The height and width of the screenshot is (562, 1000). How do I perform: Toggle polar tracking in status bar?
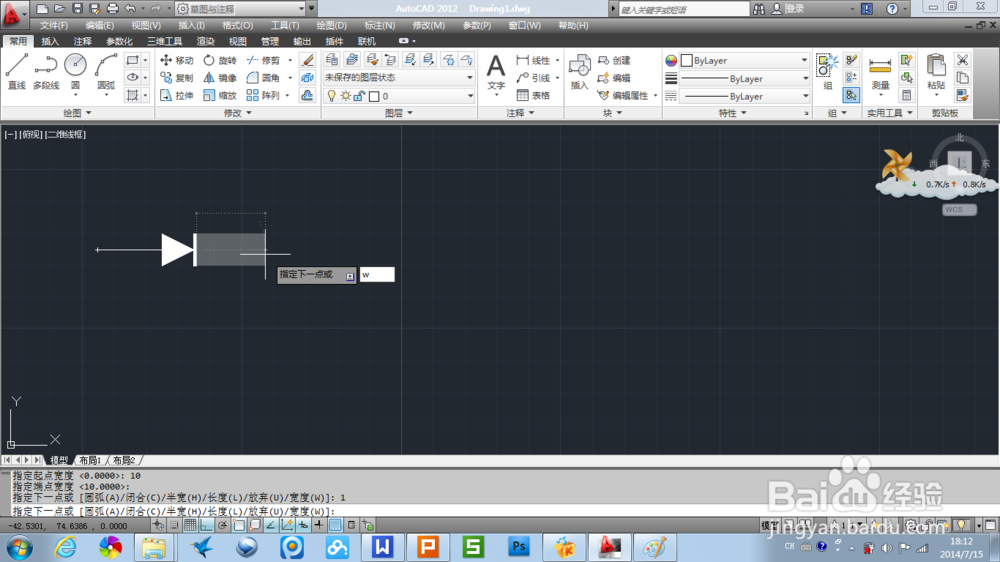click(222, 525)
